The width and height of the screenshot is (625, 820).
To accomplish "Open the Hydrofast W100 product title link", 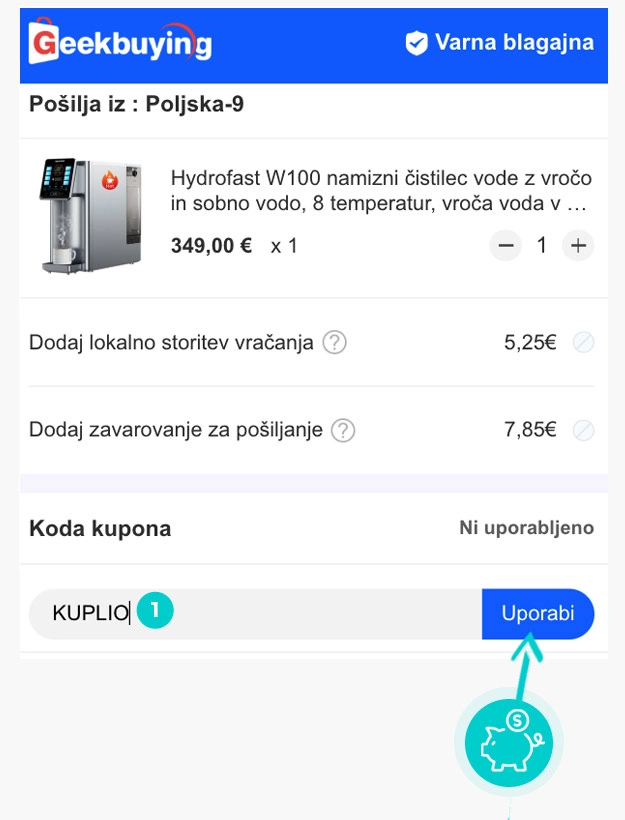I will pyautogui.click(x=381, y=191).
